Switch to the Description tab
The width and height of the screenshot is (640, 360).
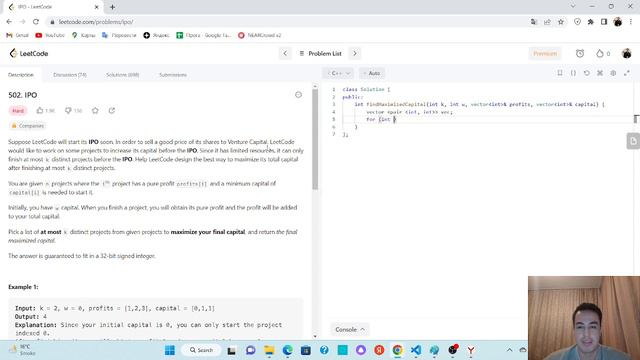click(21, 75)
